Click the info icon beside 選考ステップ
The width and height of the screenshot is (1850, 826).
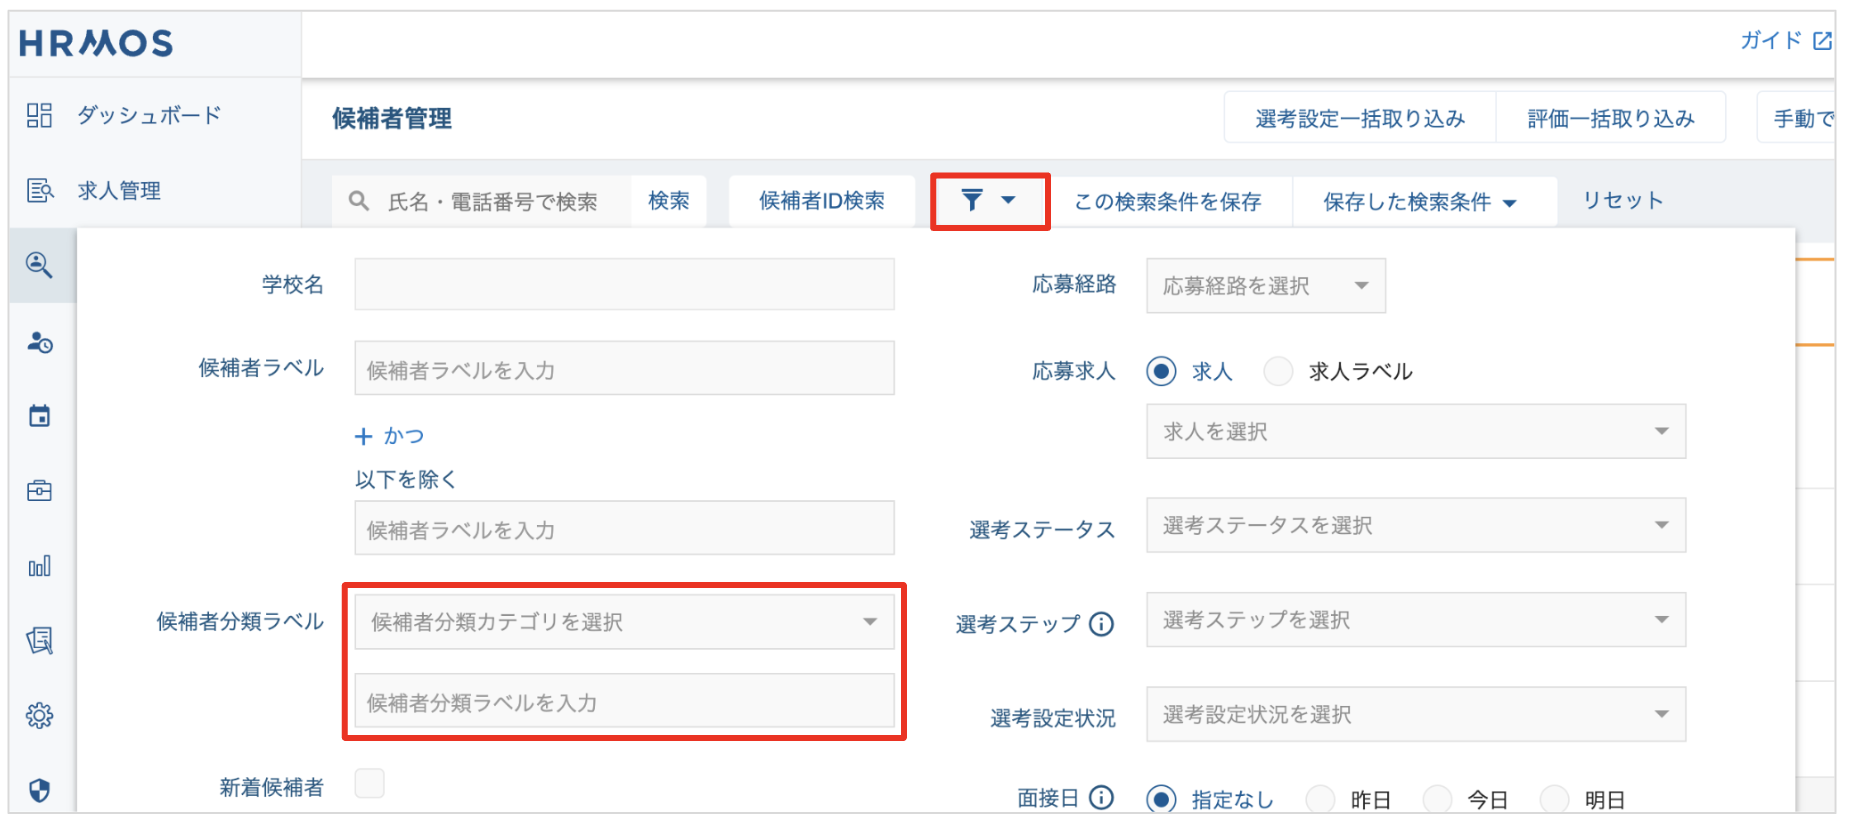[x=1101, y=624]
